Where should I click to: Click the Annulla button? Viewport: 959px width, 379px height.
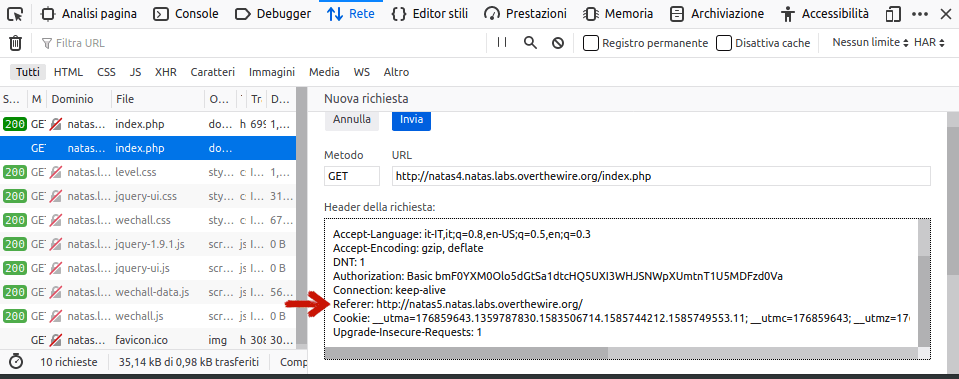pos(352,119)
